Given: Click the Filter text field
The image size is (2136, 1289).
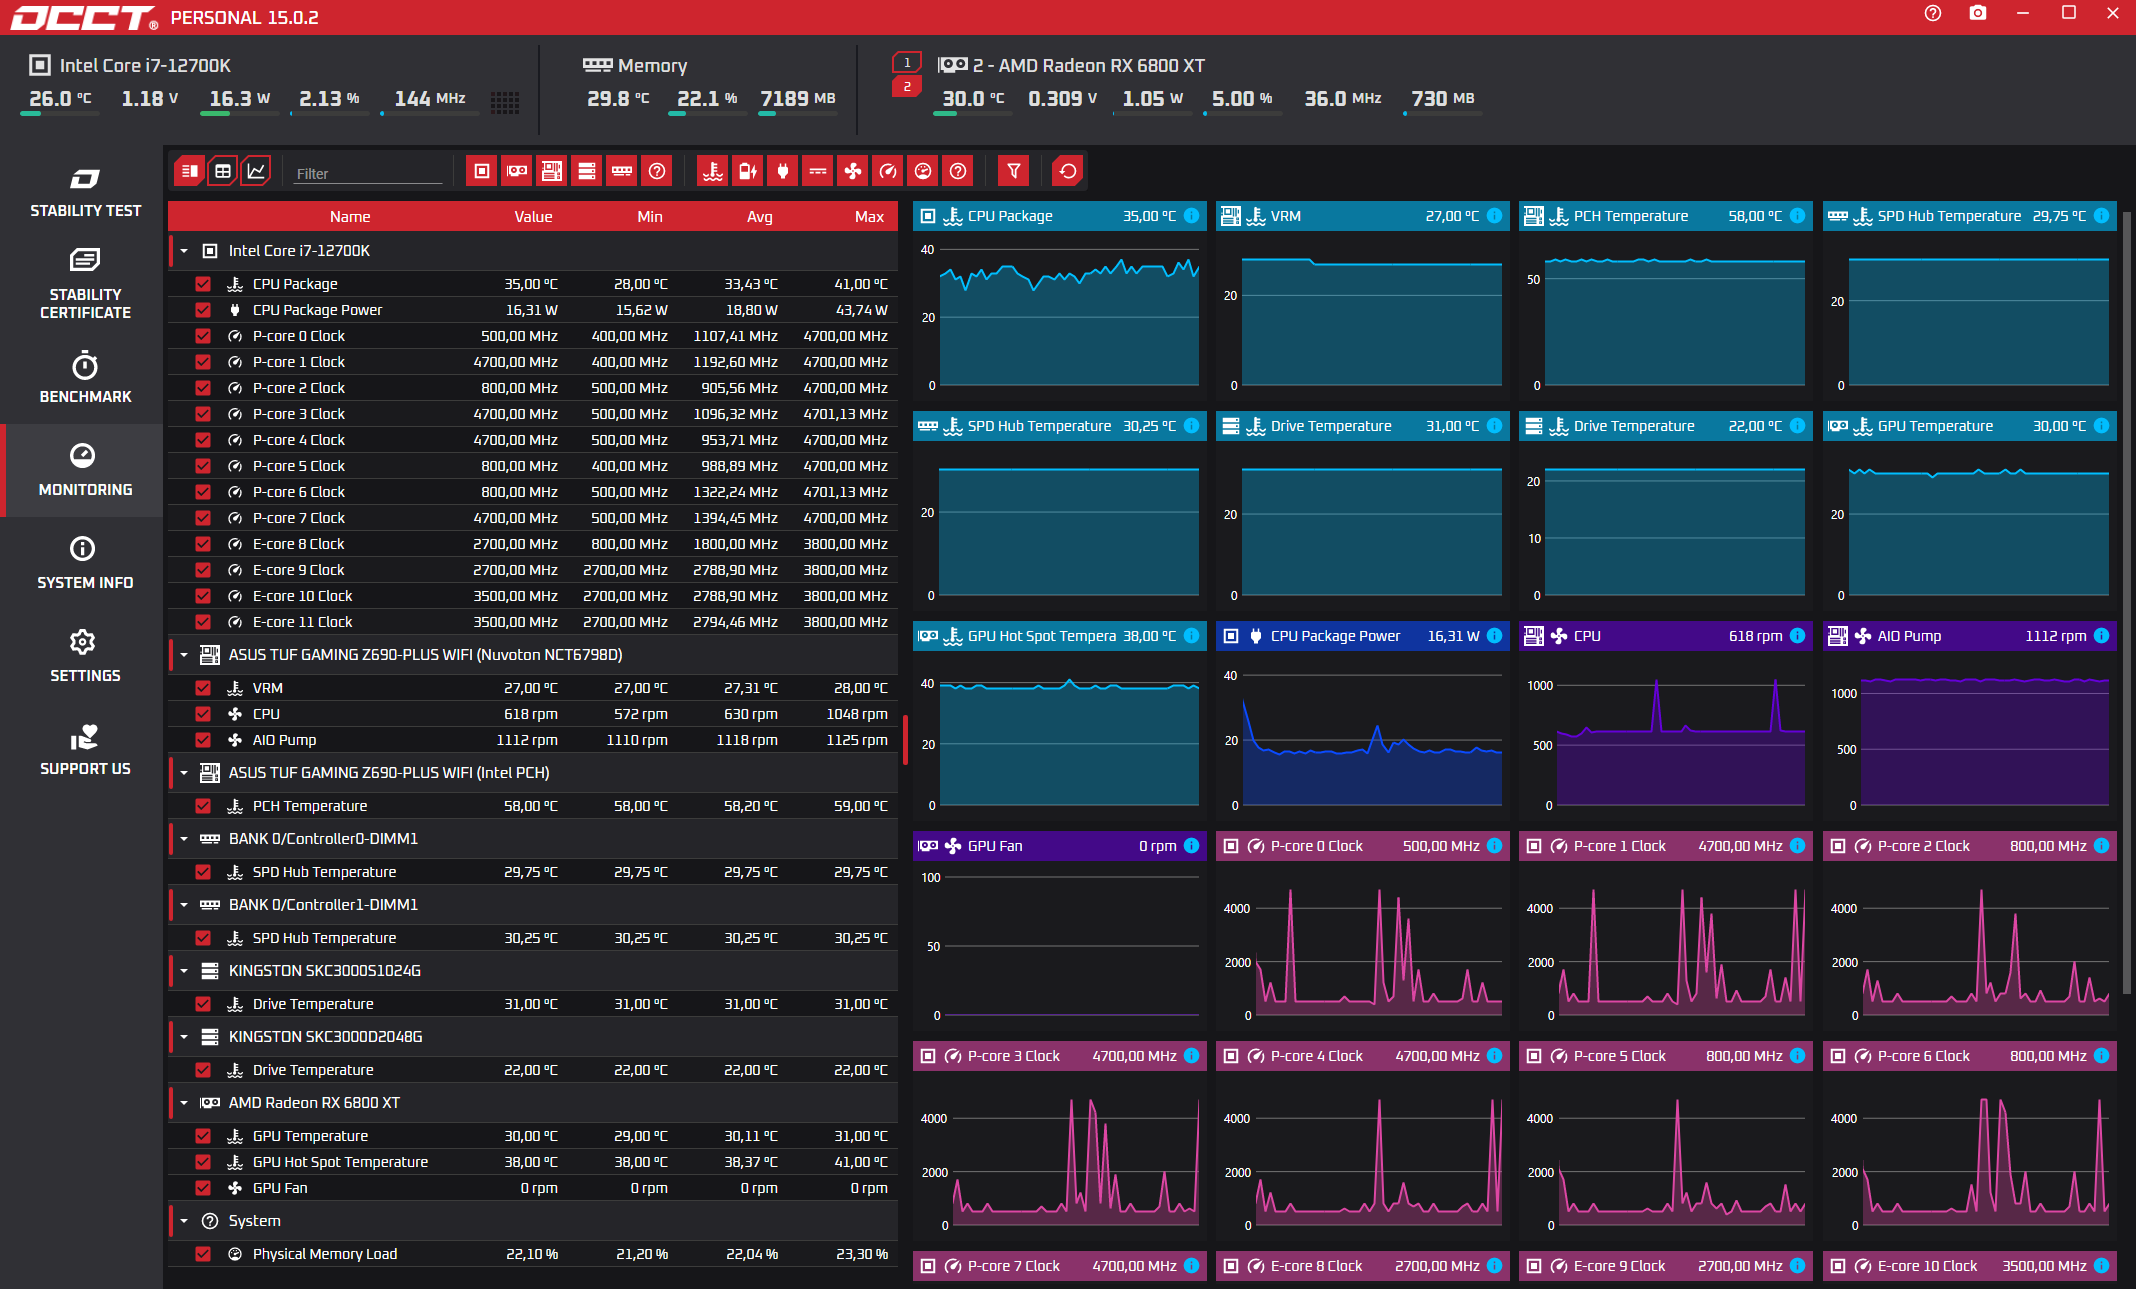Looking at the screenshot, I should click(368, 173).
